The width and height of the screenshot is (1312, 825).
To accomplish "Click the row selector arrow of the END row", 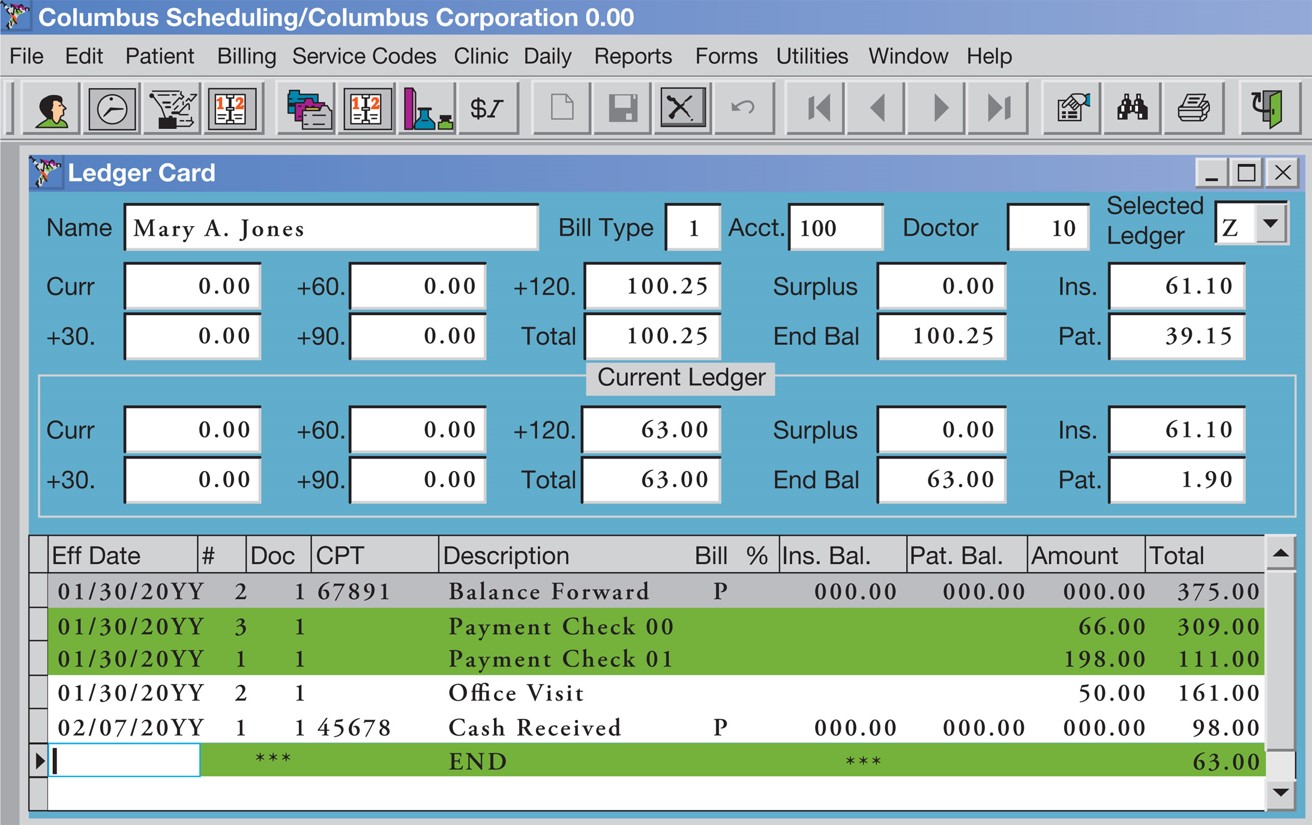I will click(x=39, y=761).
